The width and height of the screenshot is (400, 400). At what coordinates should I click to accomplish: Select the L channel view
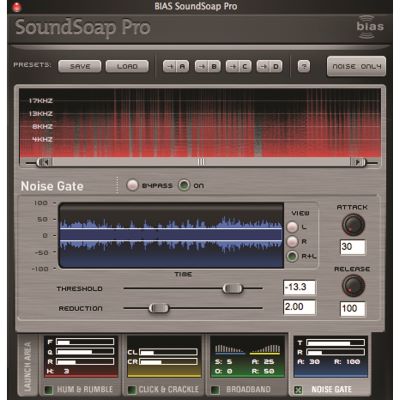coord(292,227)
